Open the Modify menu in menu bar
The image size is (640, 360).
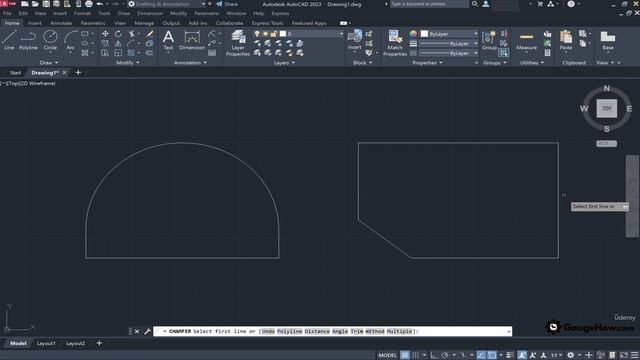178,13
